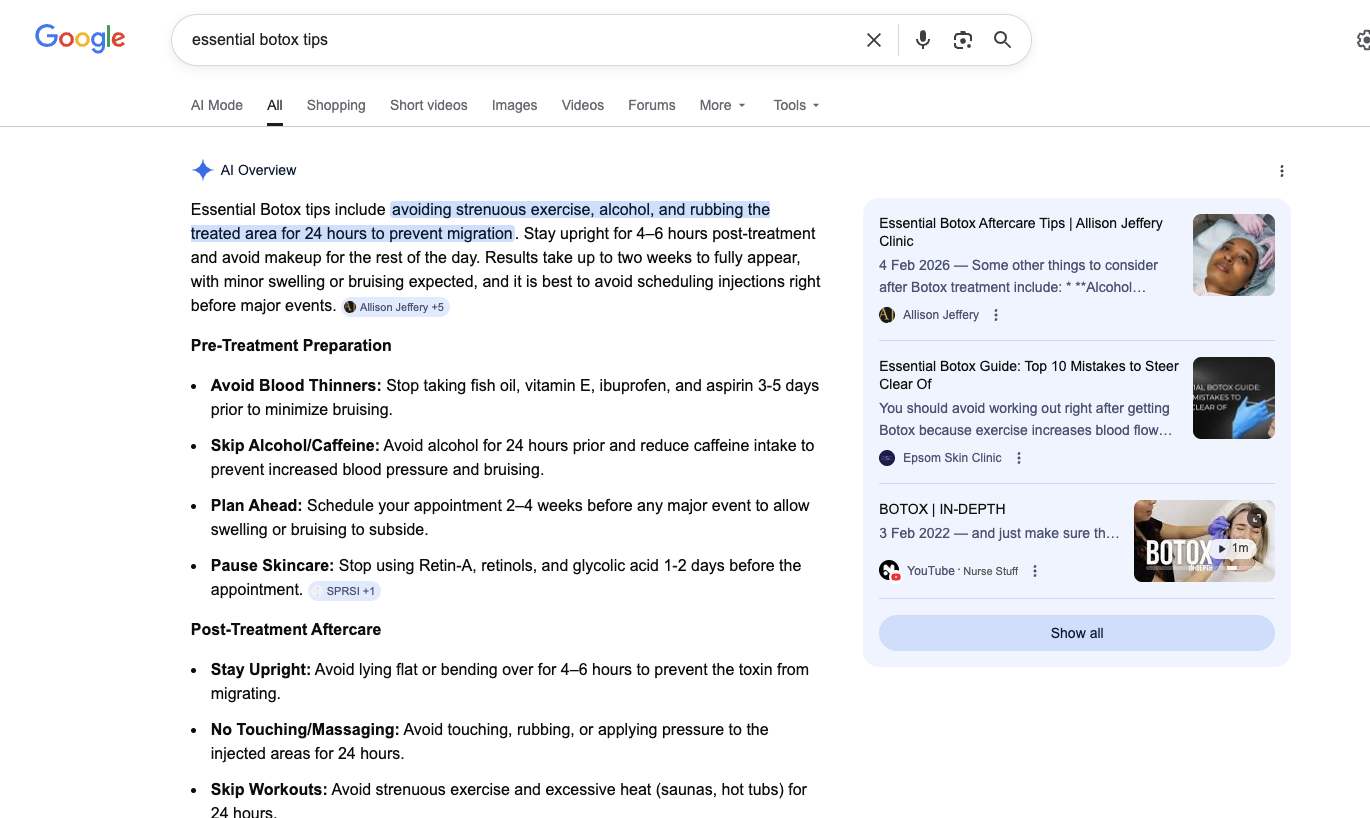Switch to Images tab
The height and width of the screenshot is (818, 1370).
click(x=514, y=105)
